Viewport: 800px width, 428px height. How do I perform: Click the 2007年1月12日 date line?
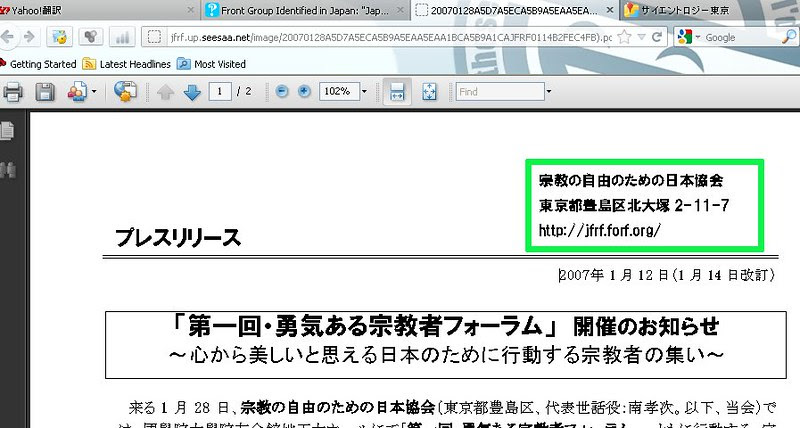[667, 275]
